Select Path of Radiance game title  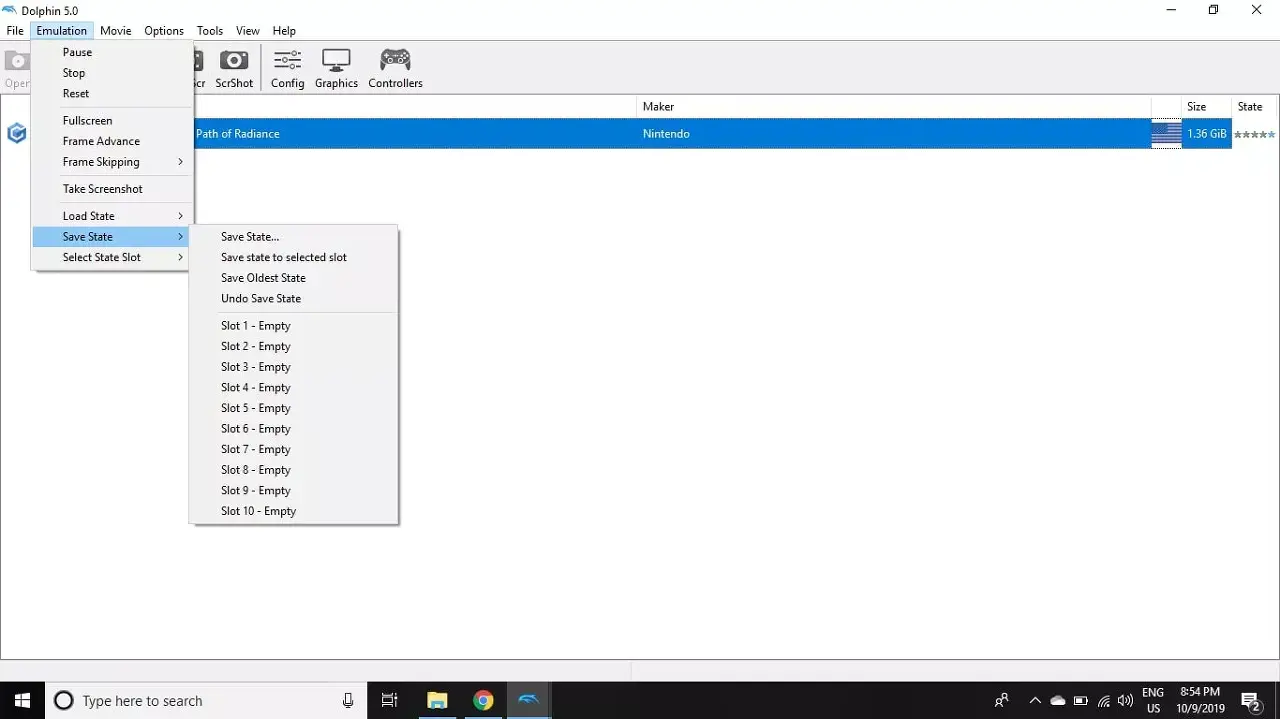pos(238,134)
